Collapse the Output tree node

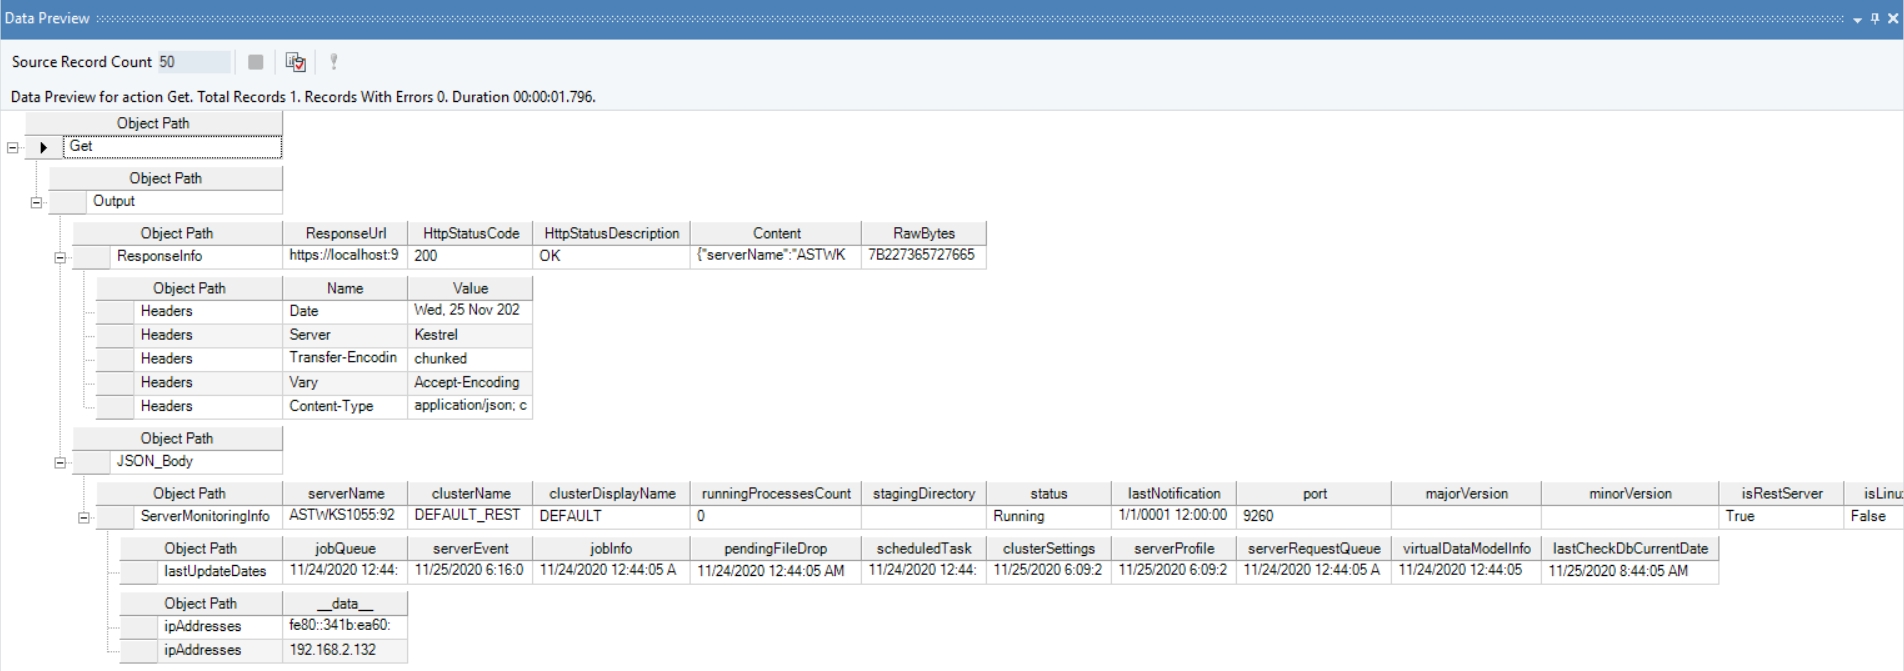(36, 202)
